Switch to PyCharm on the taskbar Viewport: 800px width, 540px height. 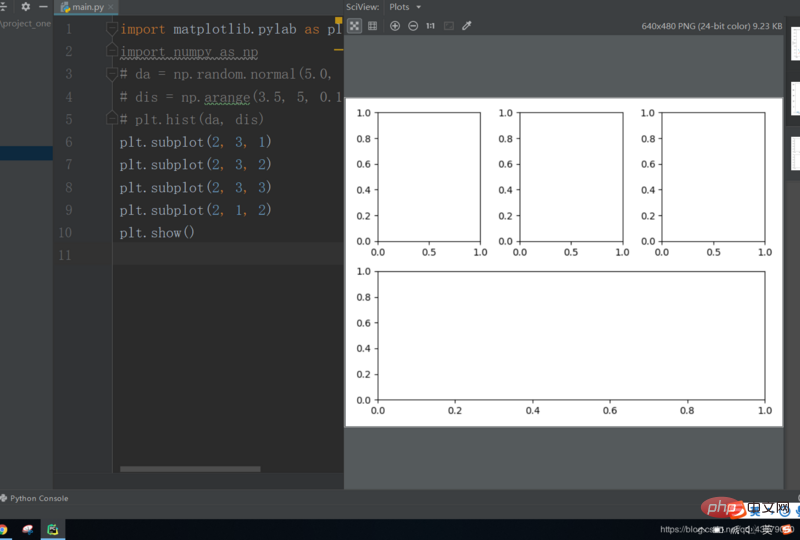(x=53, y=530)
